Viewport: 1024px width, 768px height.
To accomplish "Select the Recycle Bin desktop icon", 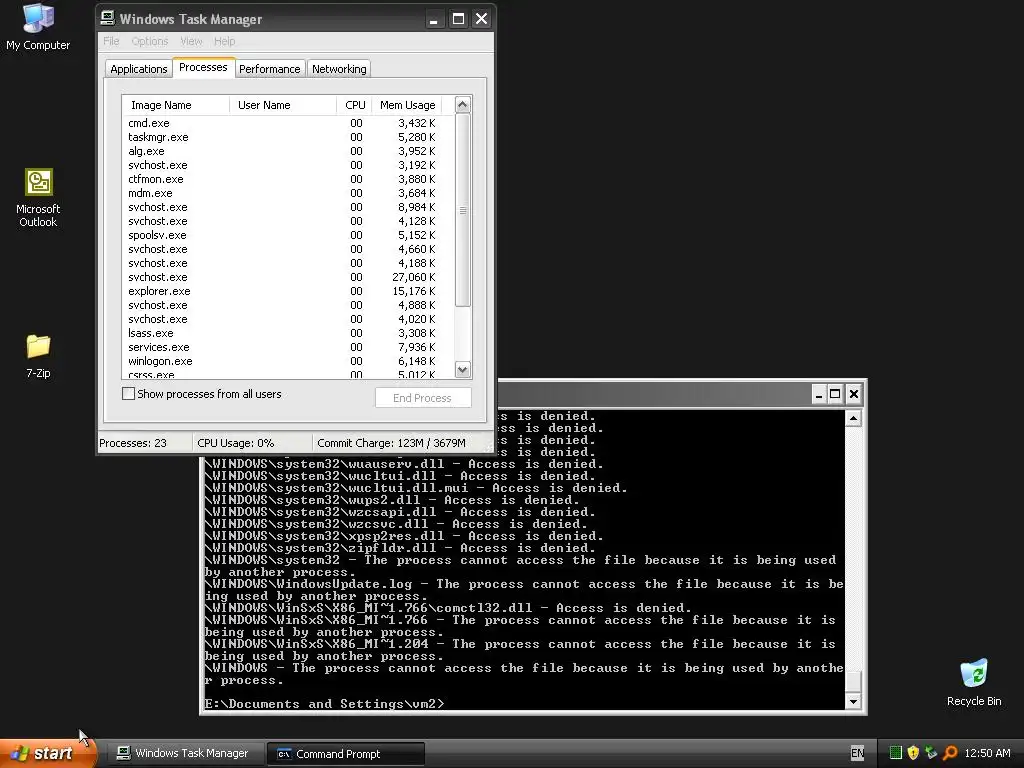I will 974,682.
